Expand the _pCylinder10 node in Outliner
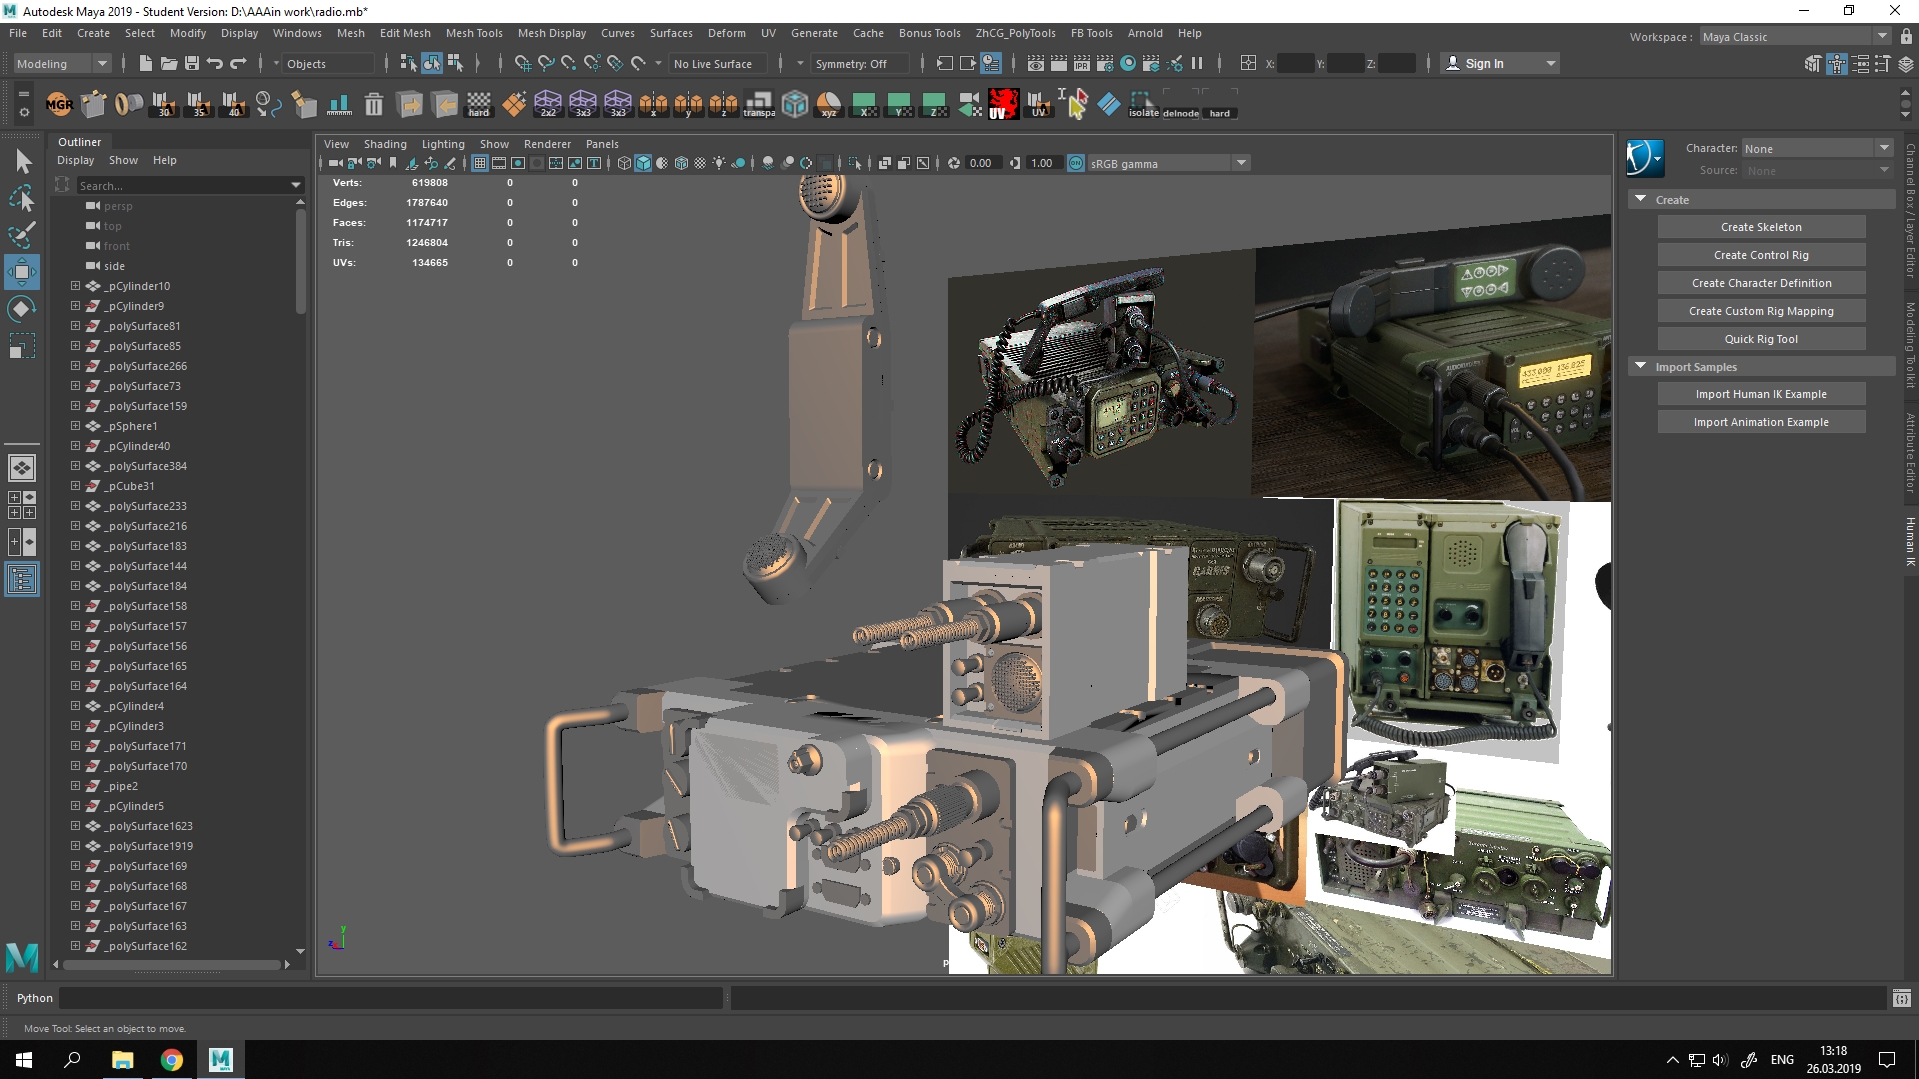The width and height of the screenshot is (1919, 1079). coord(75,286)
